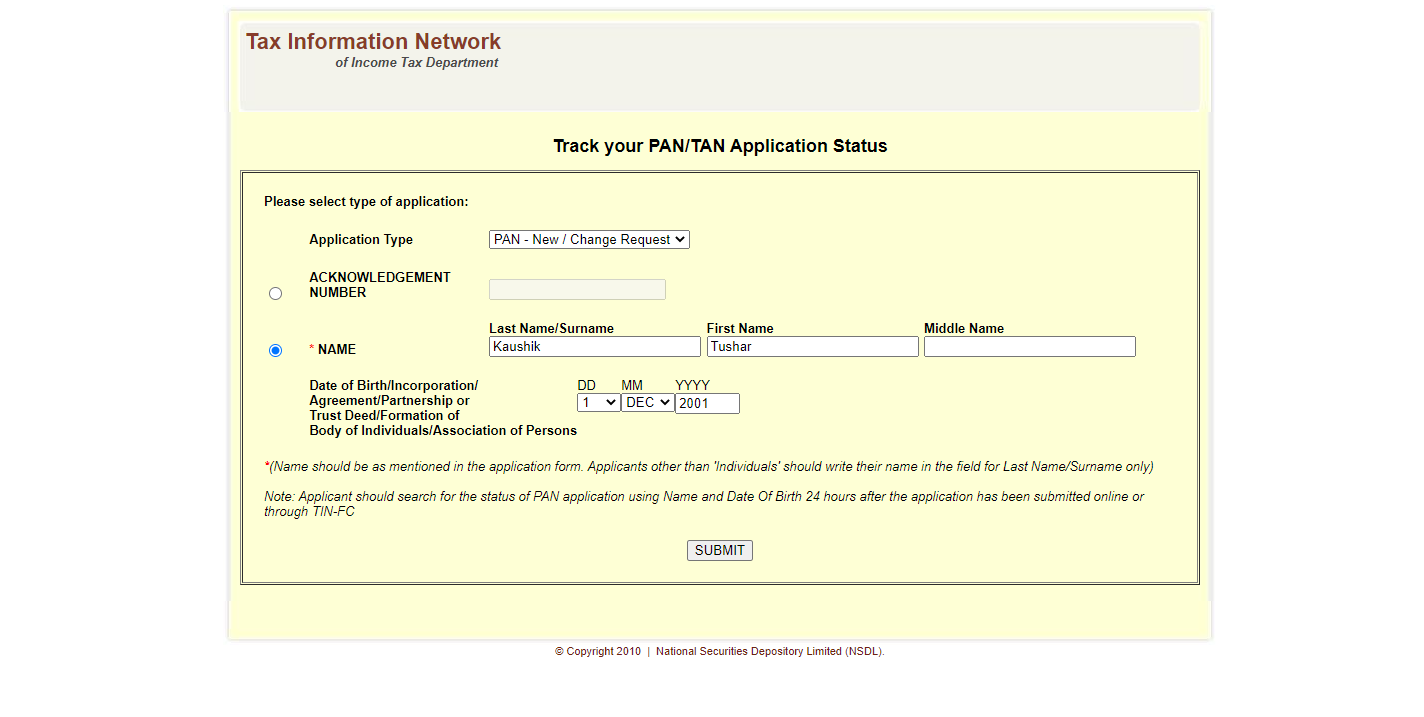Click the YYYY year field showing 2001
Image resolution: width=1424 pixels, height=717 pixels.
click(x=707, y=404)
